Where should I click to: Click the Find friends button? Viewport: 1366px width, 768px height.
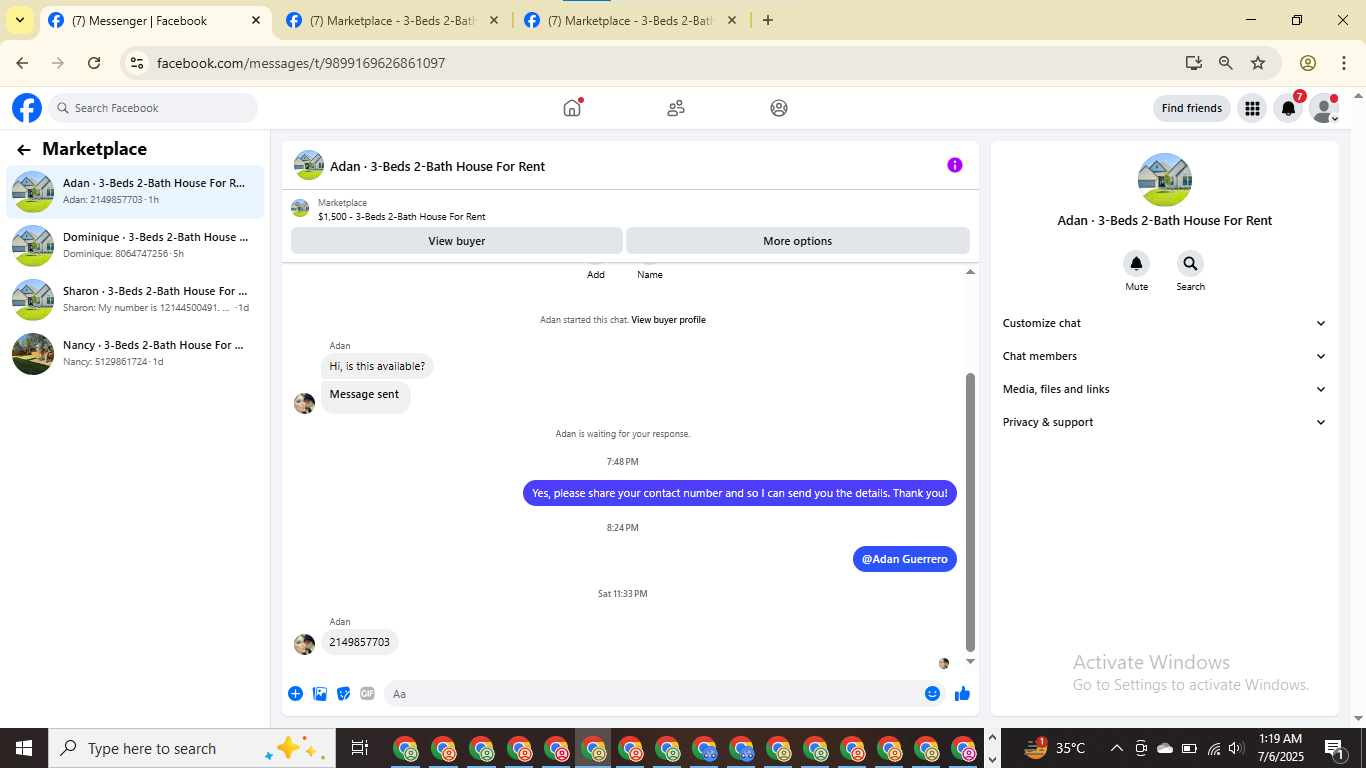(x=1192, y=108)
